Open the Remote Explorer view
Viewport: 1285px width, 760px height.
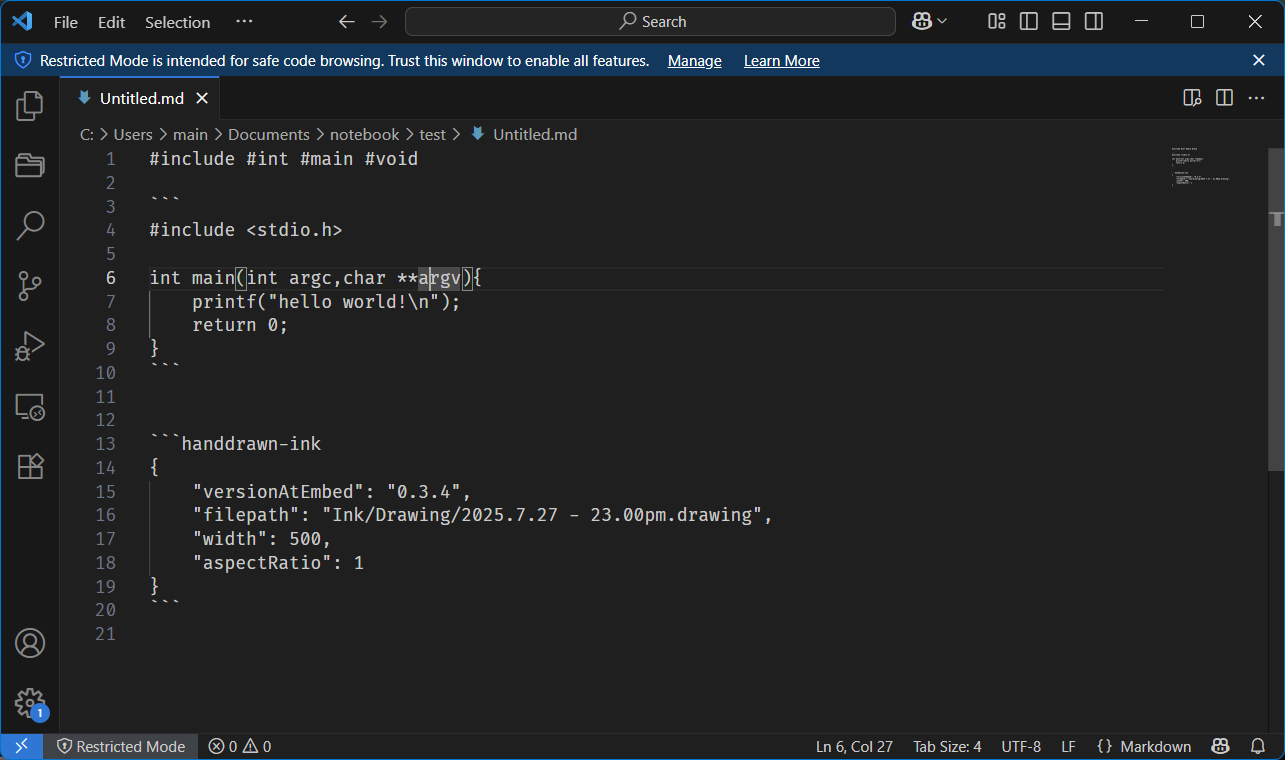tap(30, 407)
